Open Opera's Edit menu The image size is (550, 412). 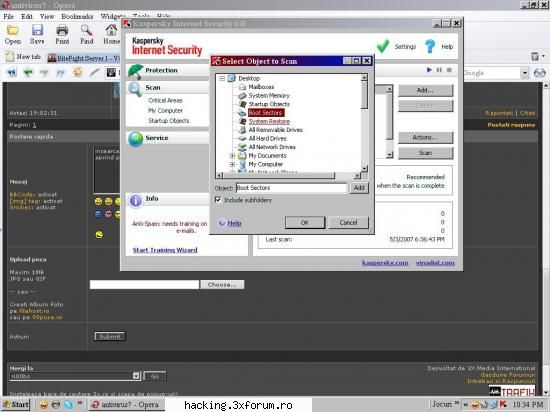coord(27,16)
